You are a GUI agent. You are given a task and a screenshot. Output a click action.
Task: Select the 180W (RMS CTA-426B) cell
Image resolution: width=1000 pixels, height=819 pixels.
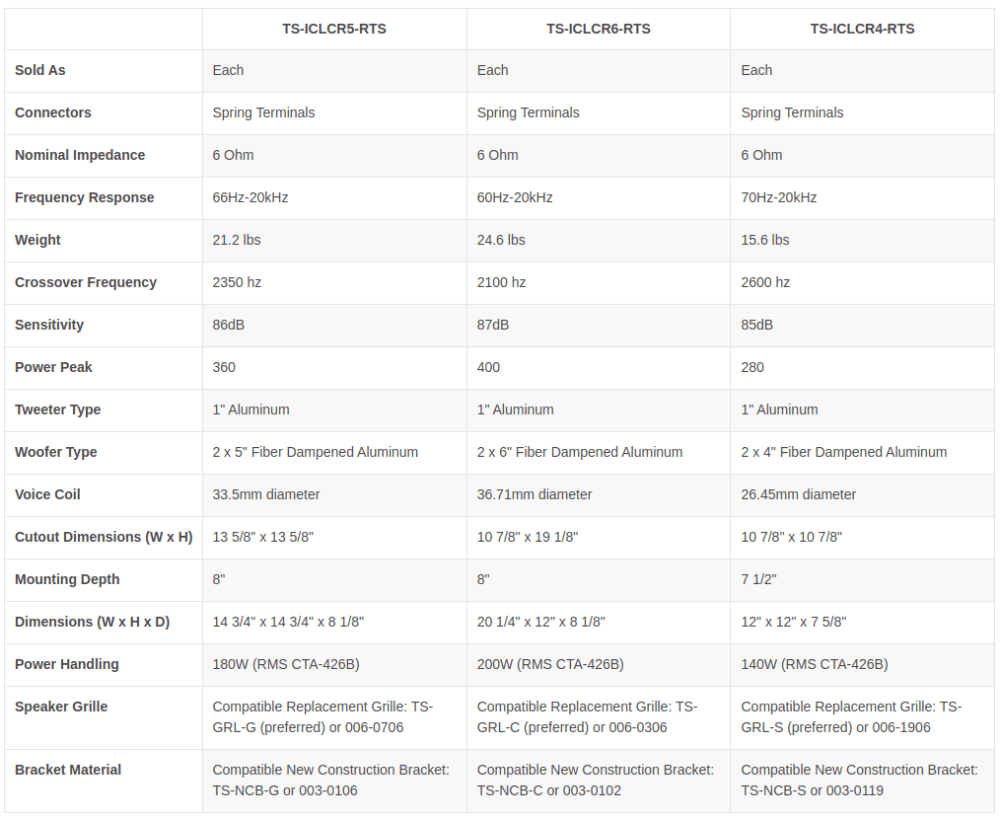286,664
